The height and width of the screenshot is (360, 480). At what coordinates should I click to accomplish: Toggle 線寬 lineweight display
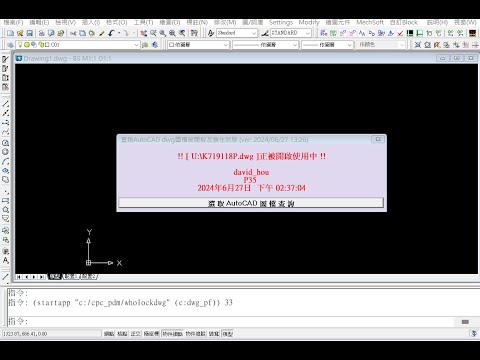[214, 334]
